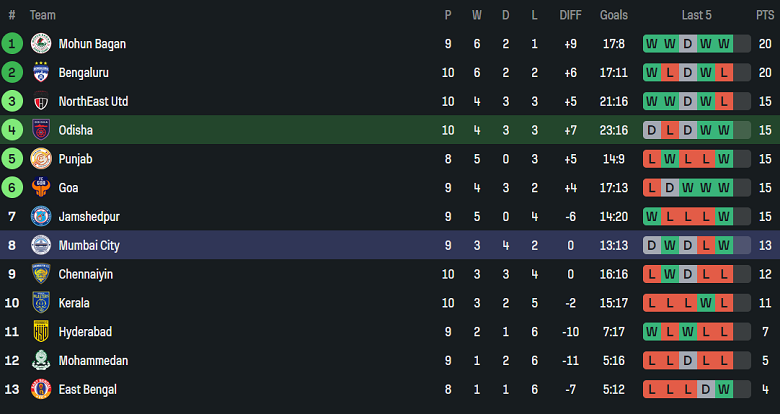Click the Mohun Bagan team crest
The image size is (780, 414).
pyautogui.click(x=41, y=43)
